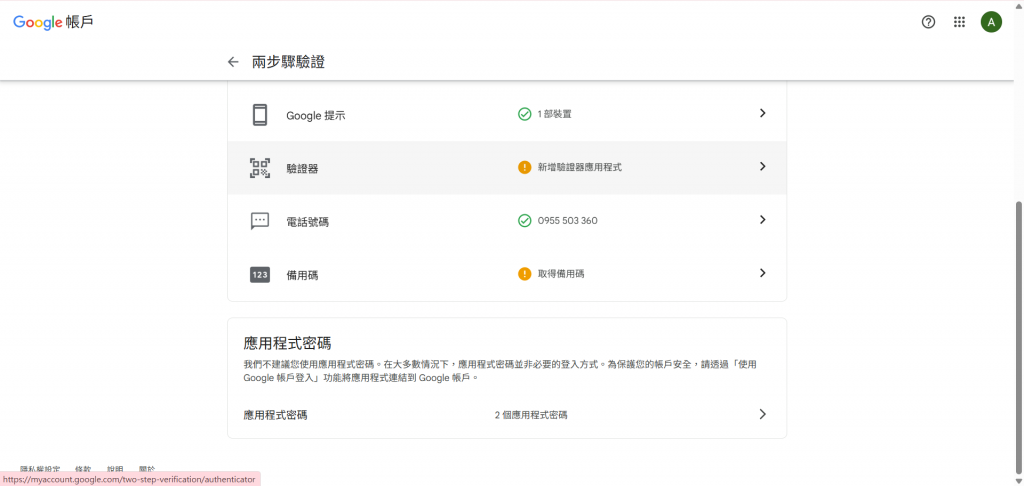
Task: Open the Google apps grid launcher
Action: pyautogui.click(x=959, y=22)
